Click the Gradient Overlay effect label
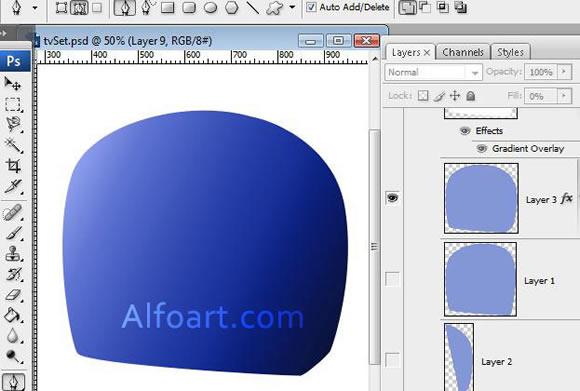Image resolution: width=580 pixels, height=391 pixels. [x=528, y=149]
